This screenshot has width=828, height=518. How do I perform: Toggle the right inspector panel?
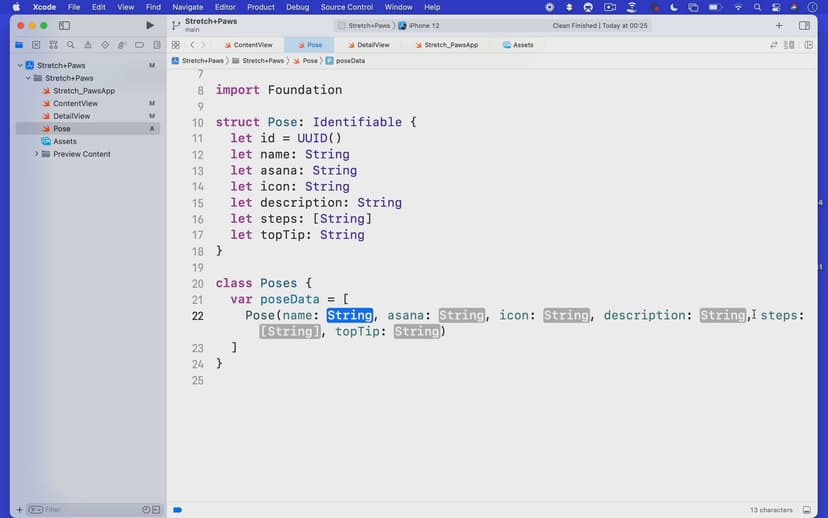pos(805,25)
